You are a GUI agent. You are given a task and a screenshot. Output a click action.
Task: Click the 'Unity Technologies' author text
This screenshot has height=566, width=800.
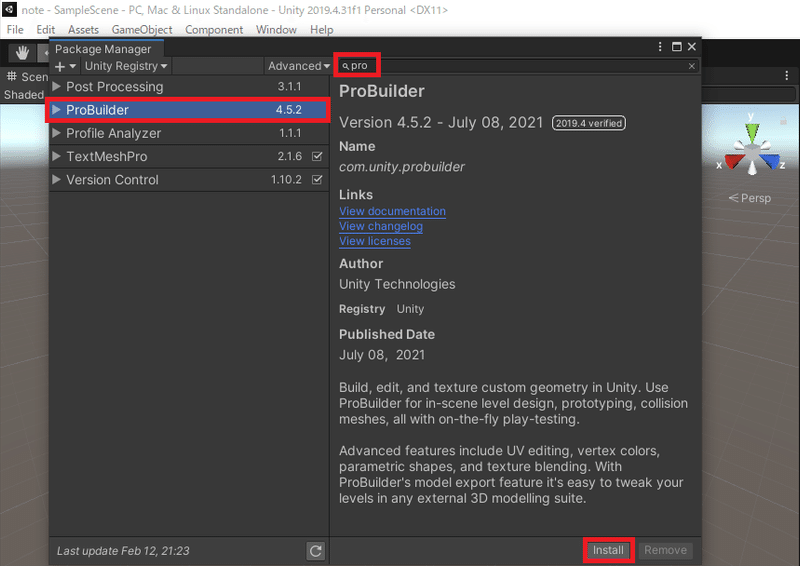click(x=397, y=284)
